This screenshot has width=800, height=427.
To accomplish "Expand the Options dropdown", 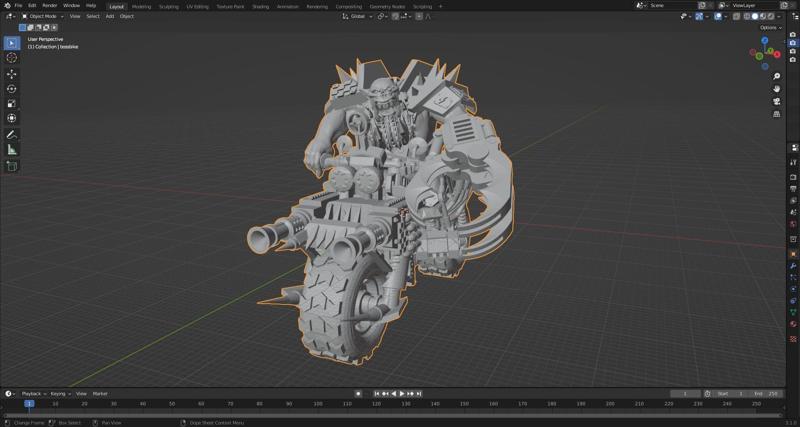I will click(770, 28).
